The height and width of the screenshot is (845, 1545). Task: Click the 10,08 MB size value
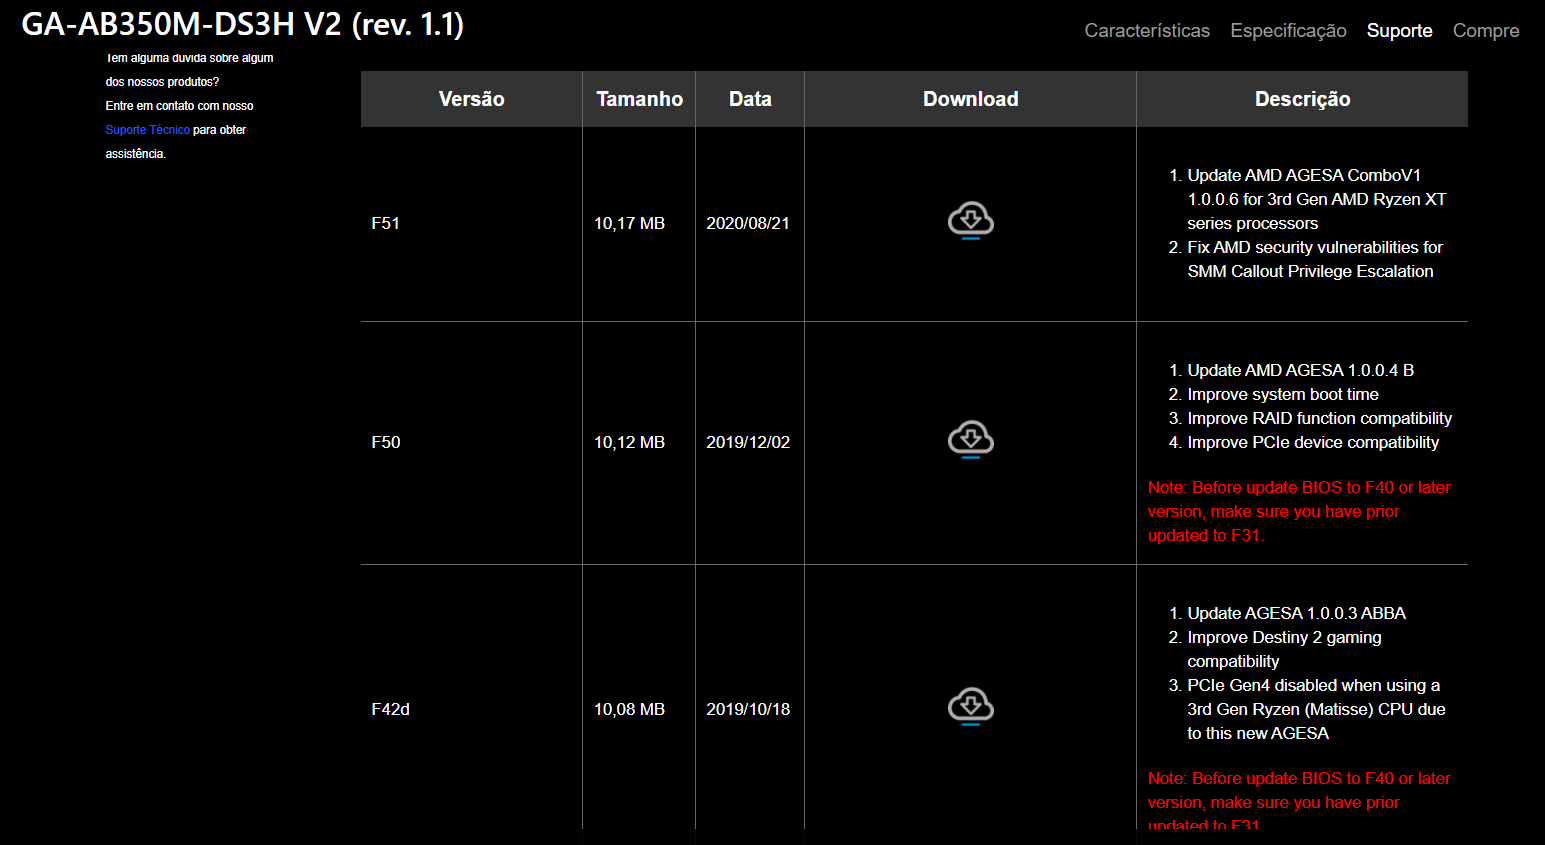click(x=629, y=709)
